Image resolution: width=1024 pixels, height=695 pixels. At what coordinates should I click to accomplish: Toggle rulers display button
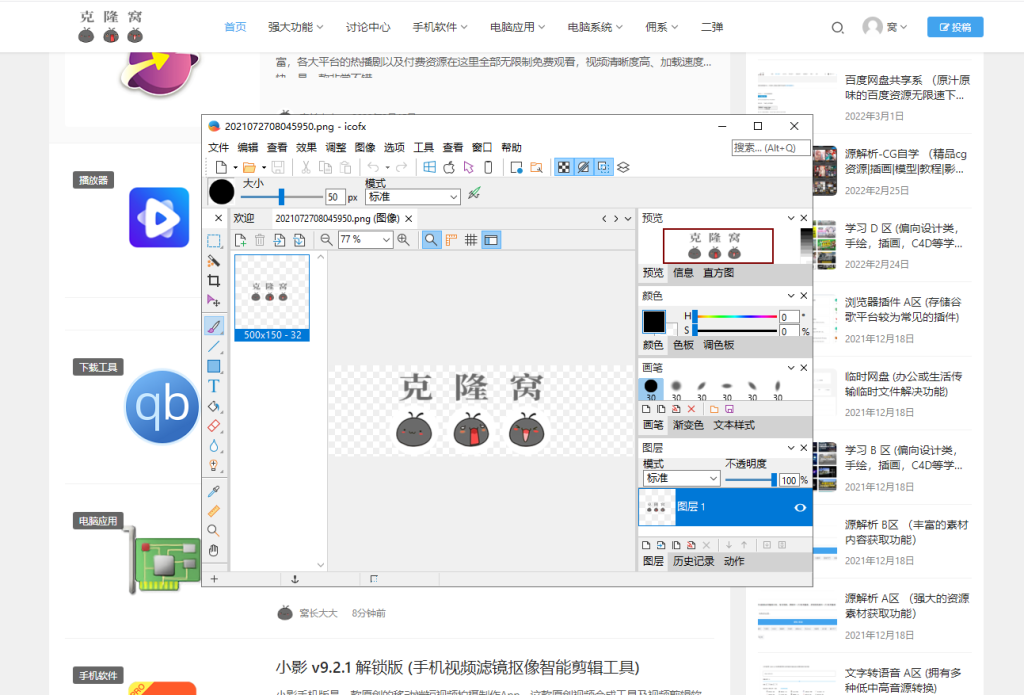coord(451,240)
